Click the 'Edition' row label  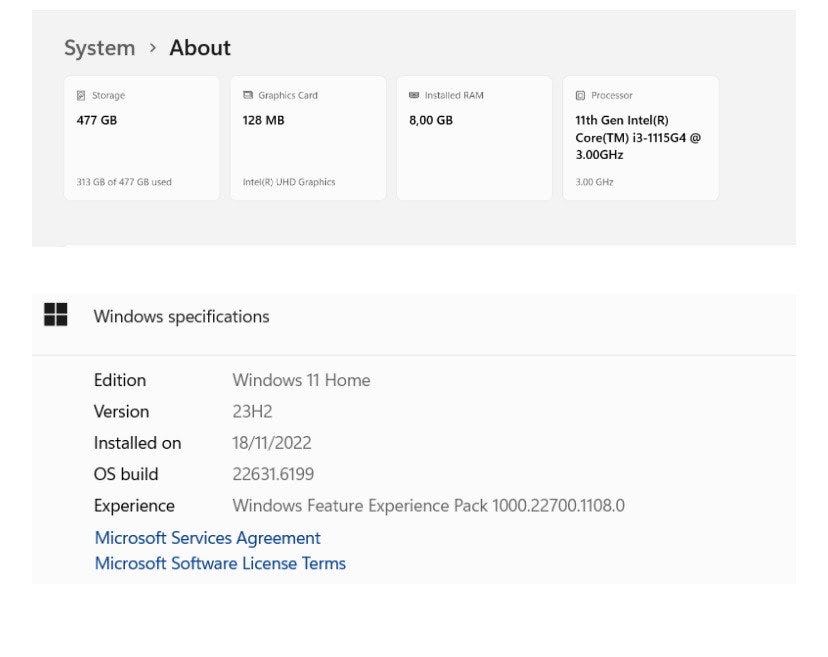point(120,380)
